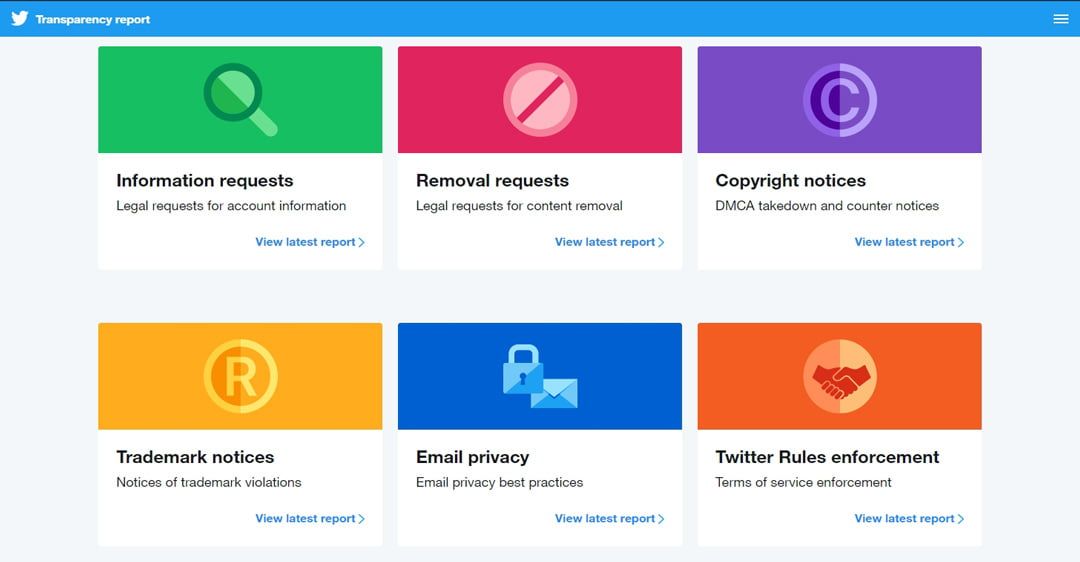View latest report for Removal requests
Image resolution: width=1080 pixels, height=562 pixels.
point(610,242)
